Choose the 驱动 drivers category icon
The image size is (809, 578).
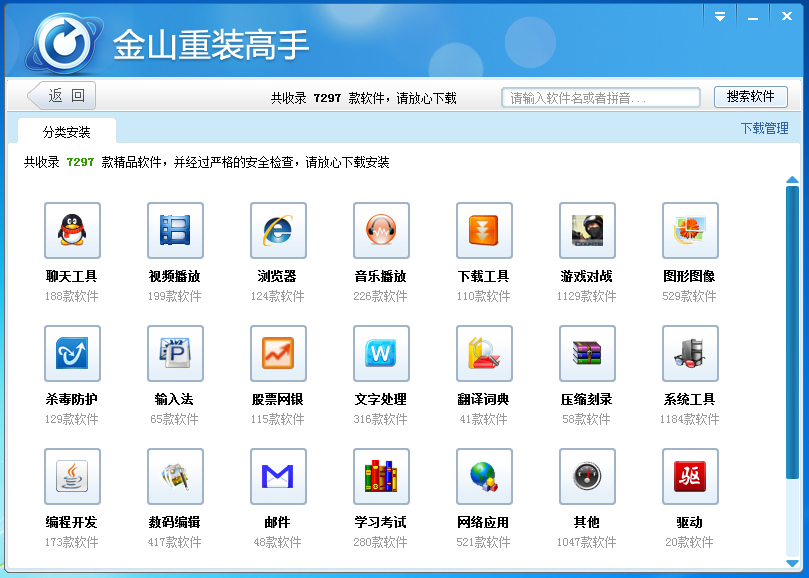tap(690, 477)
